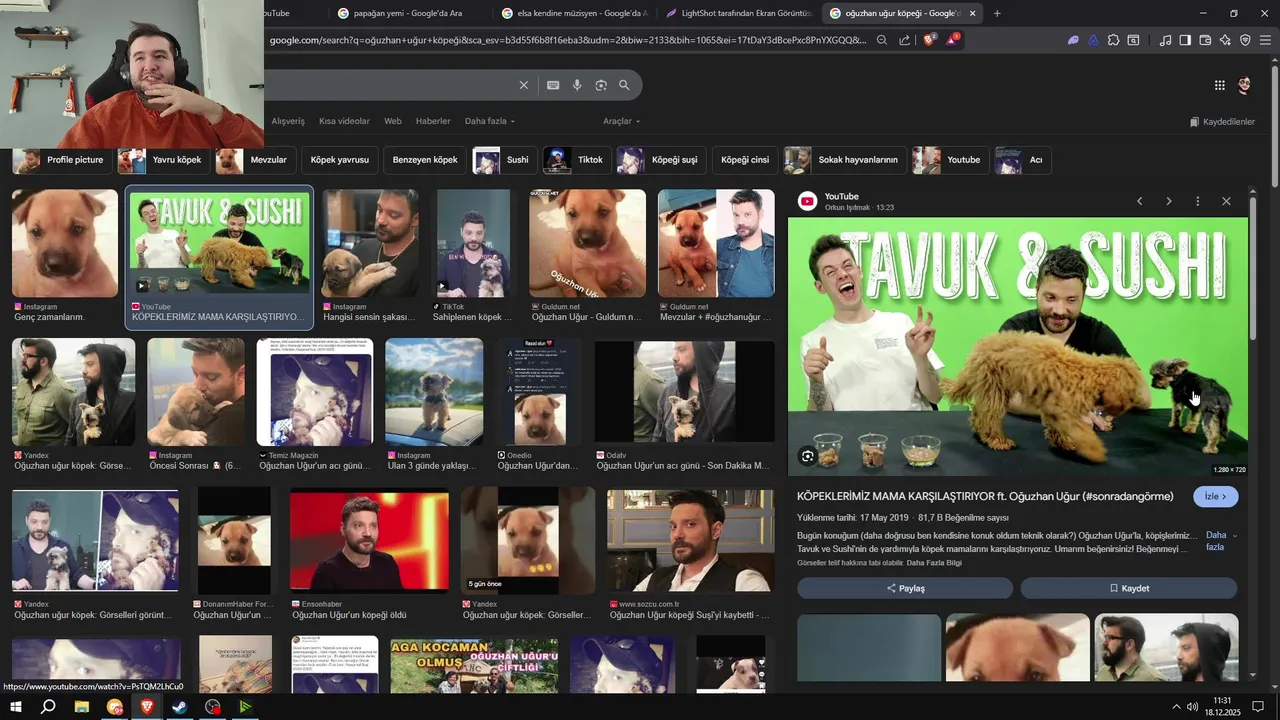Open Windows taskbar search
The image size is (1280, 720).
(x=48, y=707)
